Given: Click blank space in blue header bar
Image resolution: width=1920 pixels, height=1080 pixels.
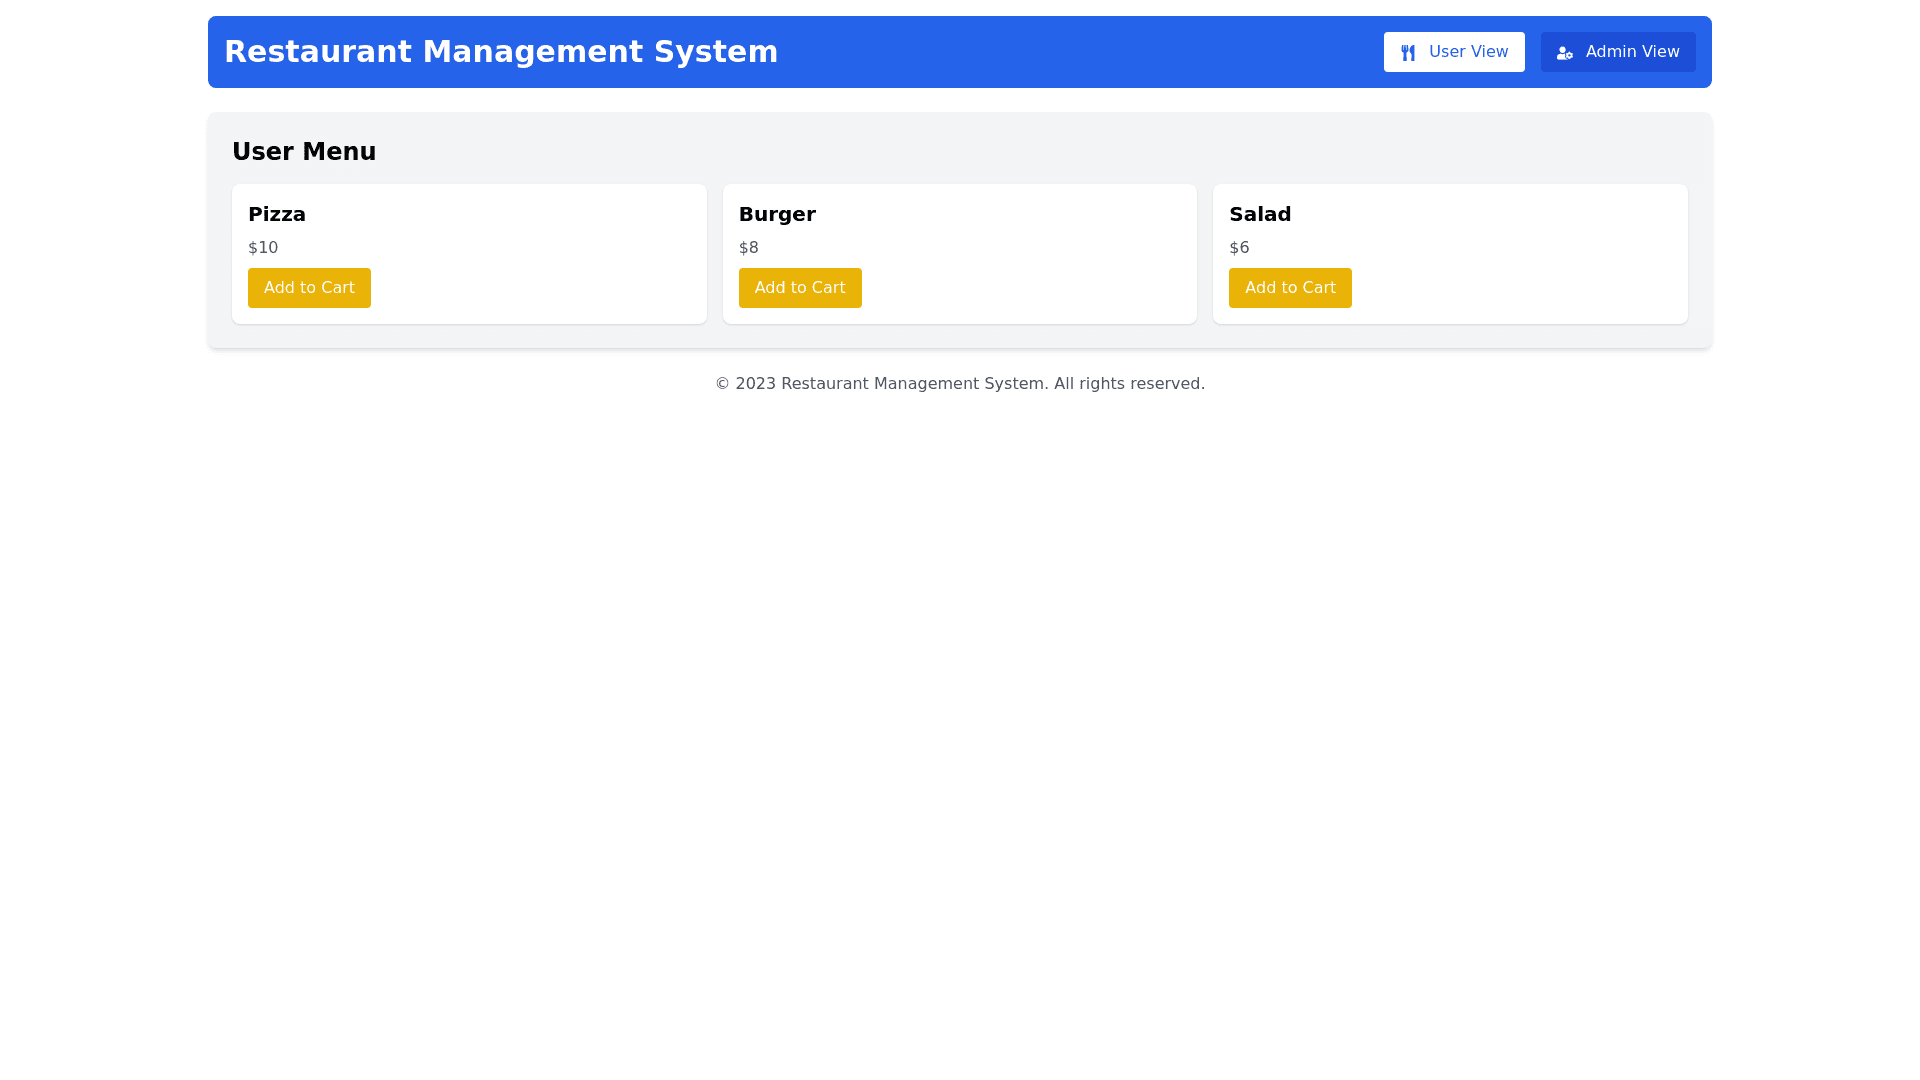Looking at the screenshot, I should [1080, 52].
